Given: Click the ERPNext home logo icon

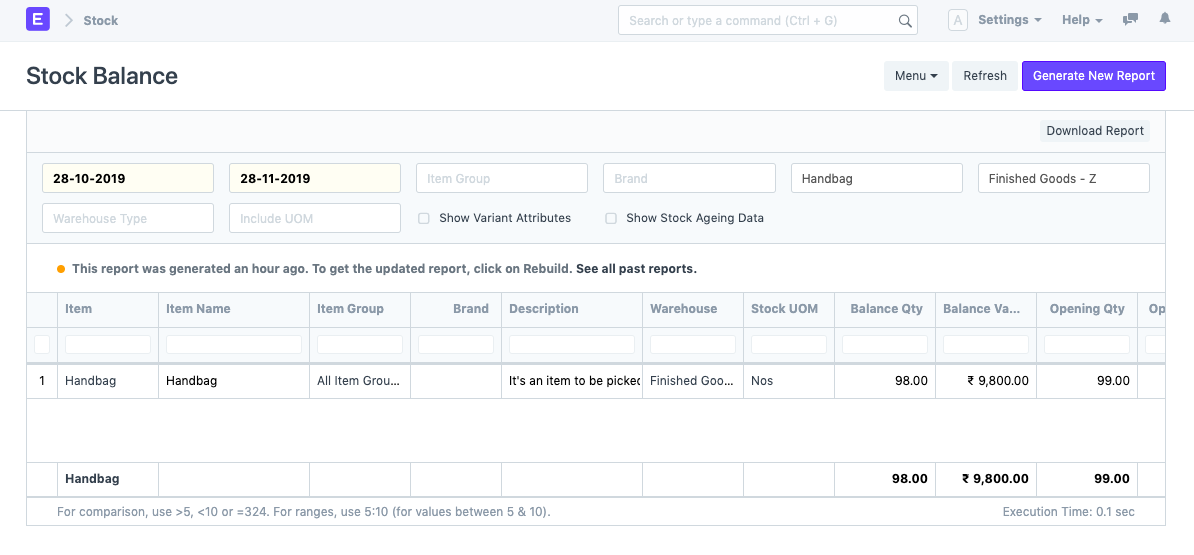Looking at the screenshot, I should pyautogui.click(x=38, y=20).
